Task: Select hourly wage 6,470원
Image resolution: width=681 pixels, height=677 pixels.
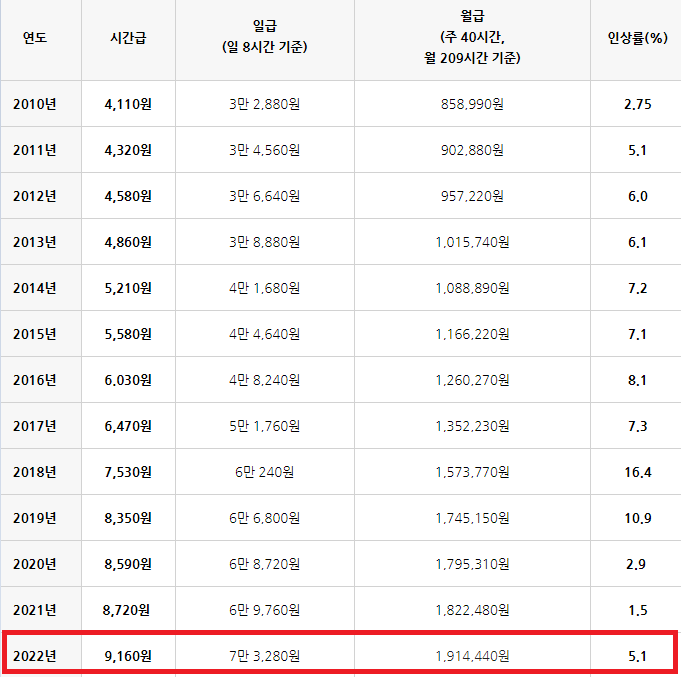Action: pyautogui.click(x=128, y=426)
